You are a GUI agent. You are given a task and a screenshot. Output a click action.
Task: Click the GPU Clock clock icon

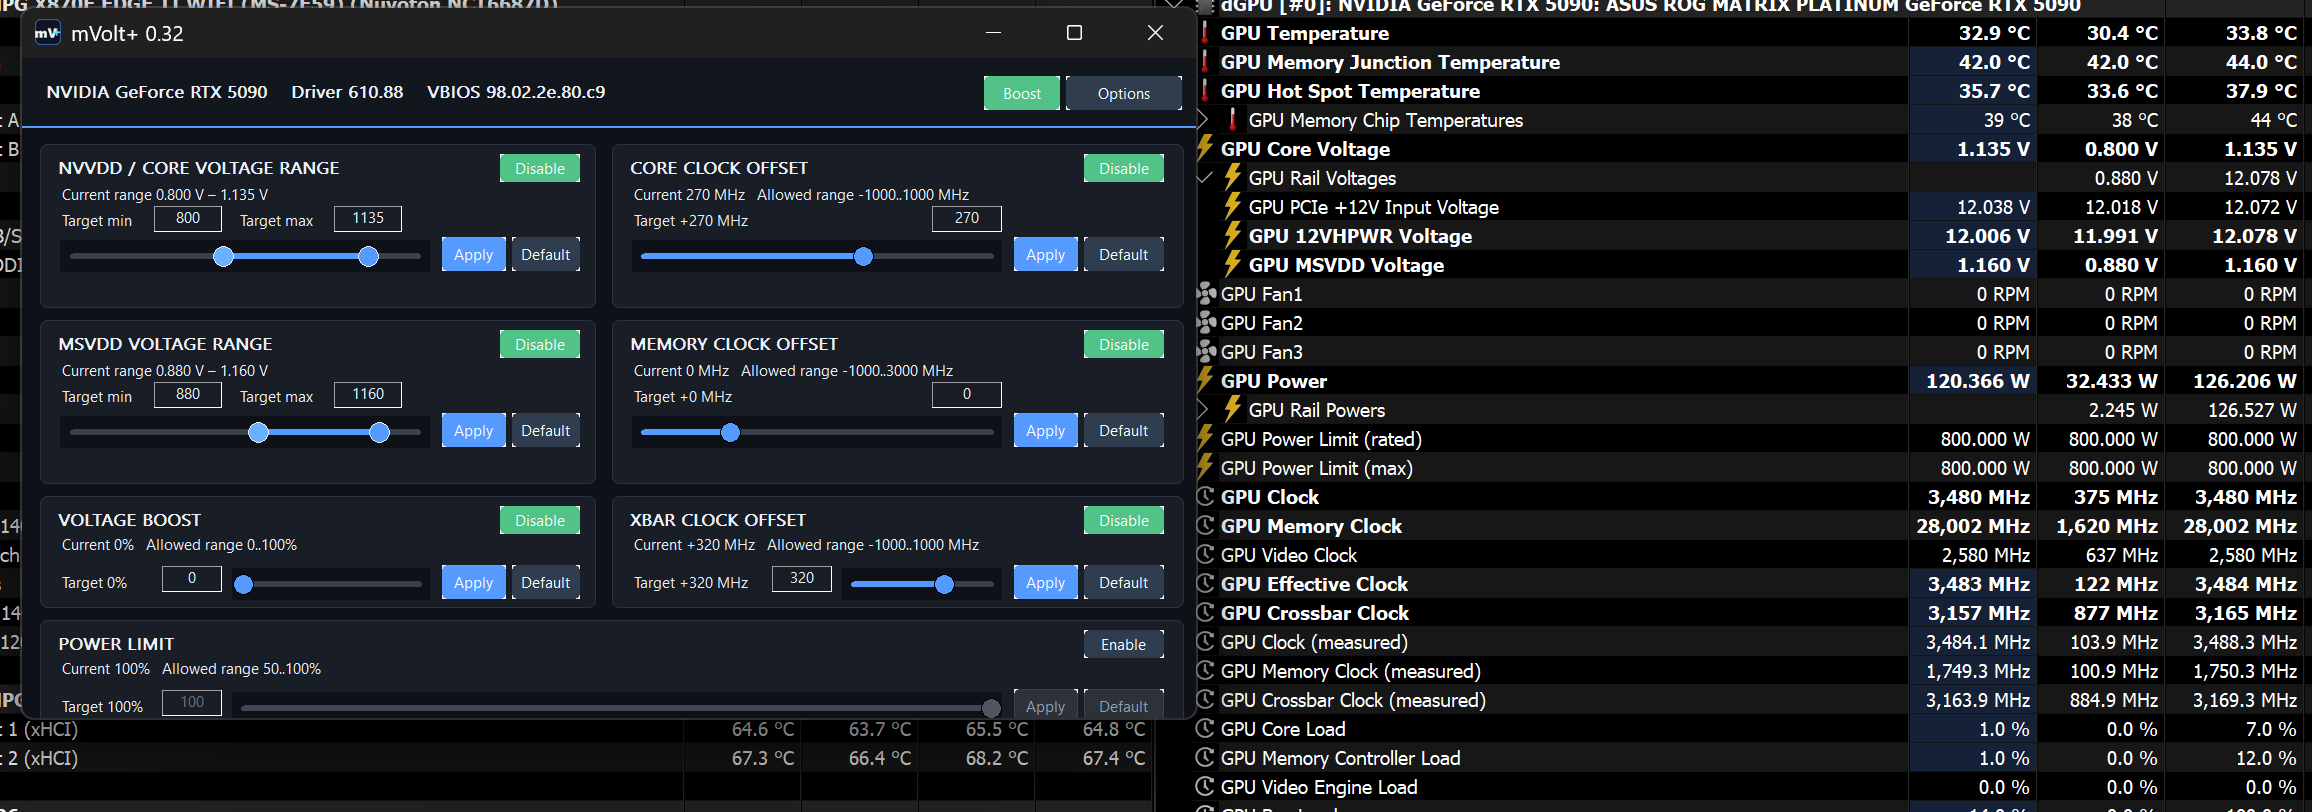(1206, 497)
